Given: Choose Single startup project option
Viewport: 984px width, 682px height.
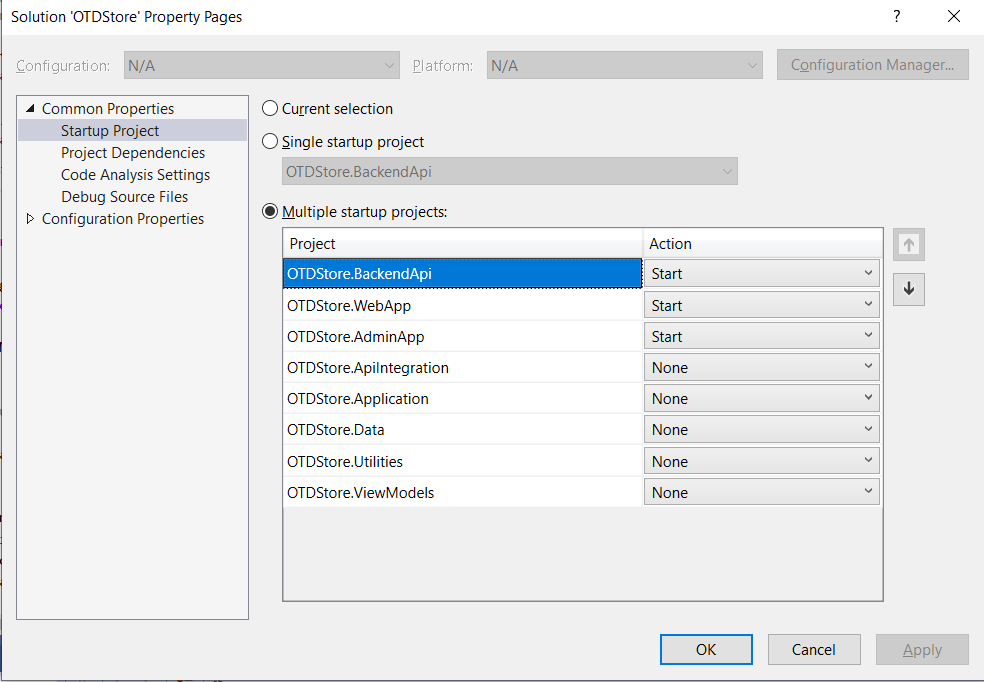Looking at the screenshot, I should click(270, 142).
